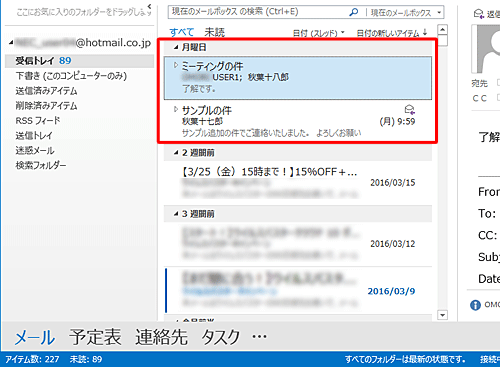Viewport: 500px width, 367px height.
Task: Switch to the 予定表 calendar module
Action: (95, 337)
